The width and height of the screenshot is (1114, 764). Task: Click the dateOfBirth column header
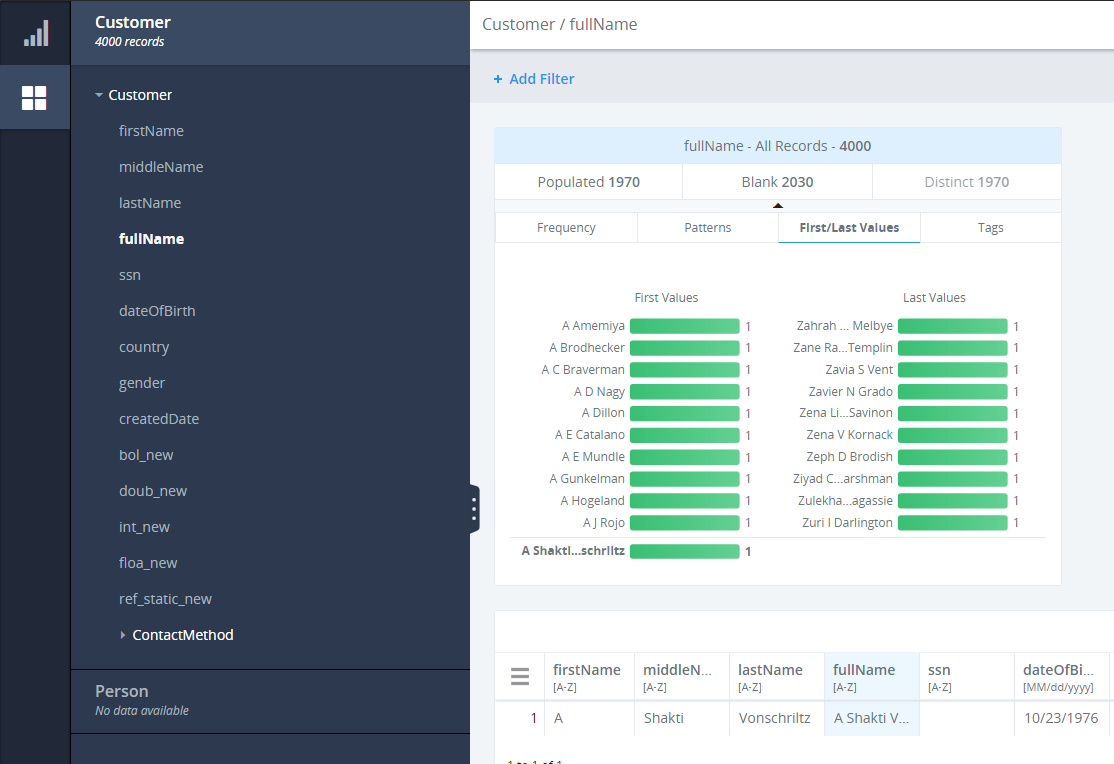[x=1061, y=677]
